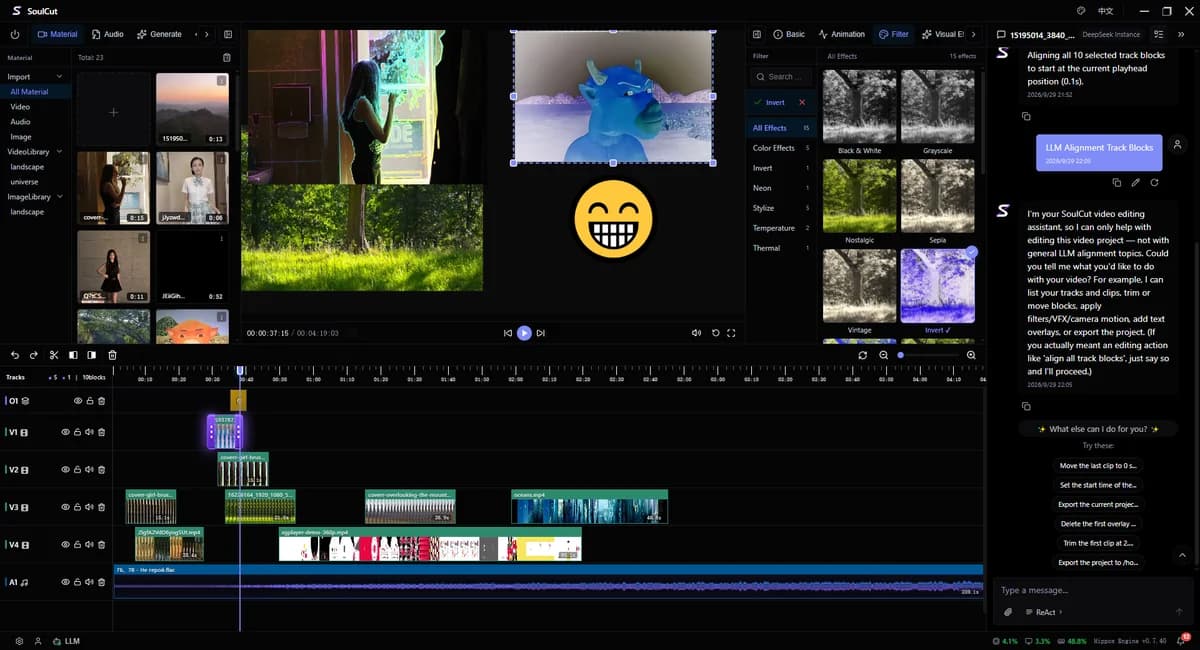This screenshot has height=650, width=1200.
Task: Delete all materials with trash icon
Action: 227,58
